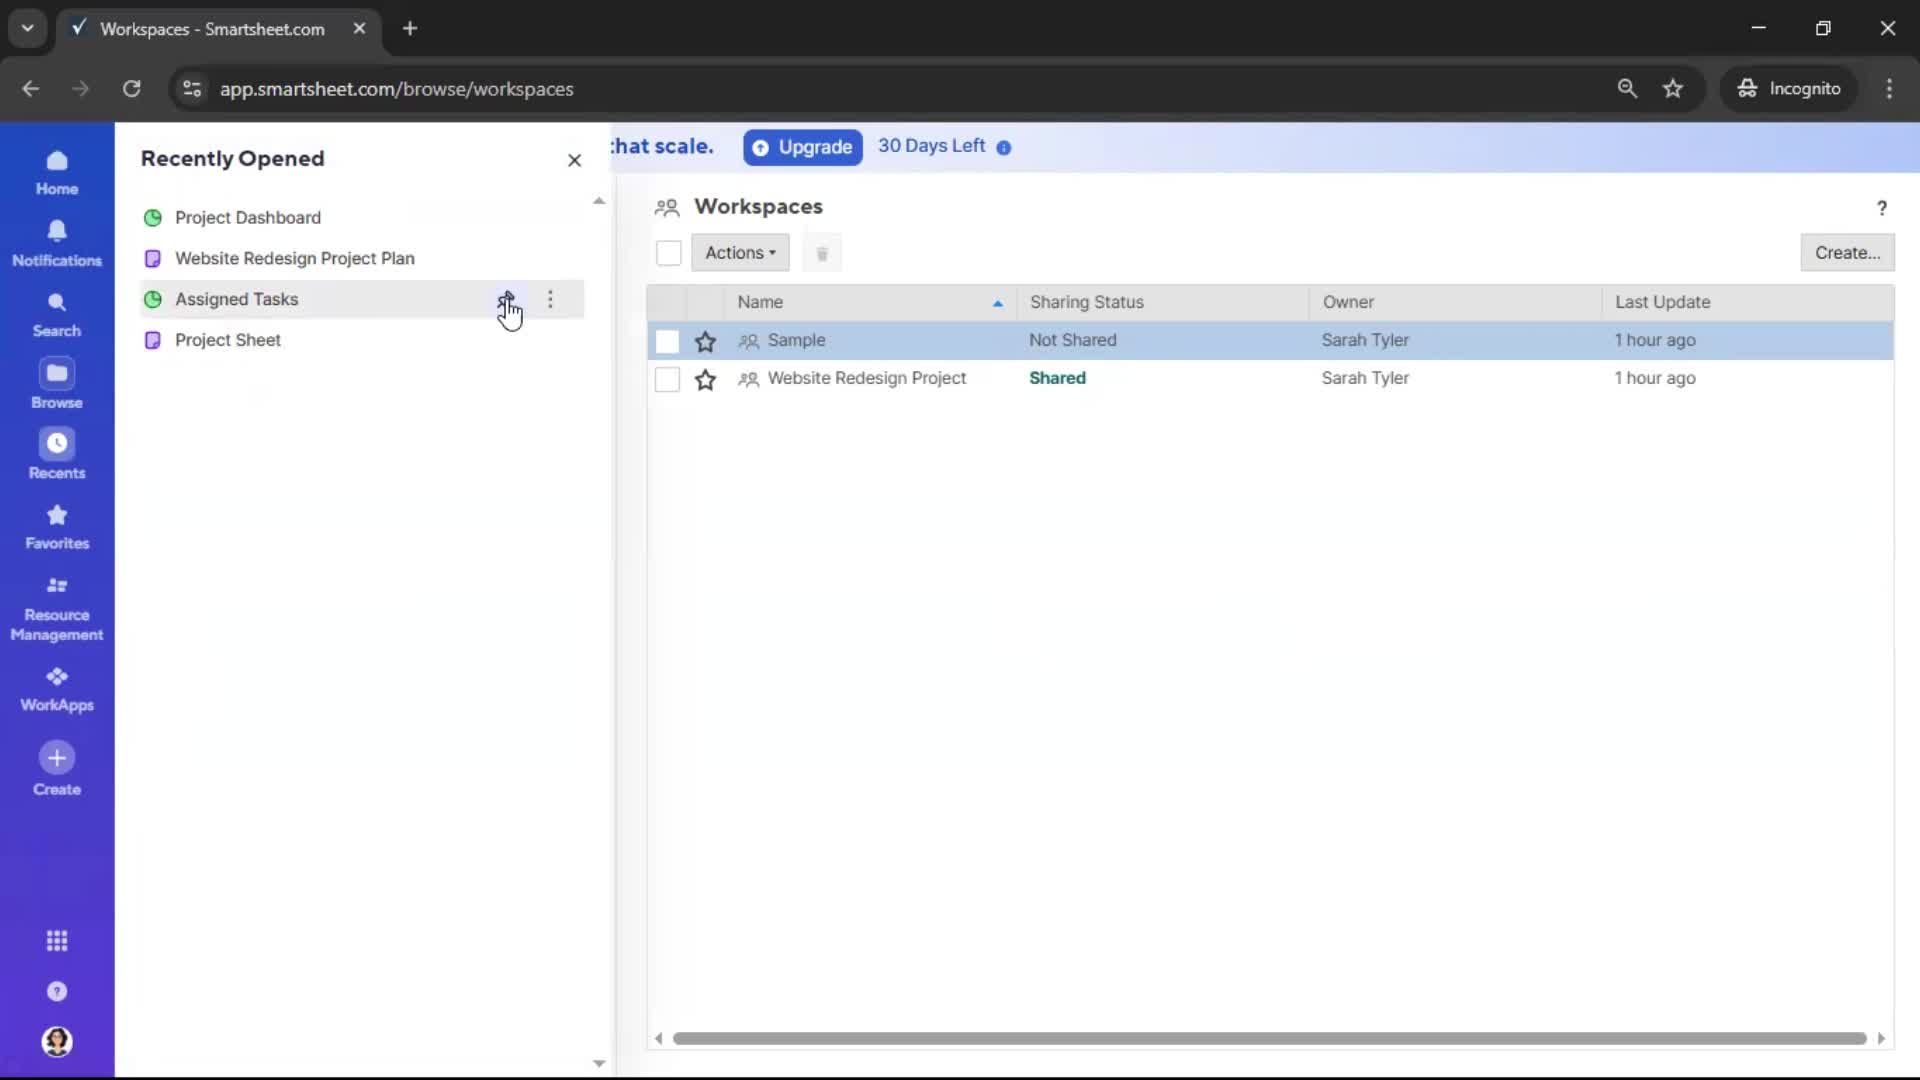
Task: Open the Chrome browser menu
Action: pos(1890,88)
